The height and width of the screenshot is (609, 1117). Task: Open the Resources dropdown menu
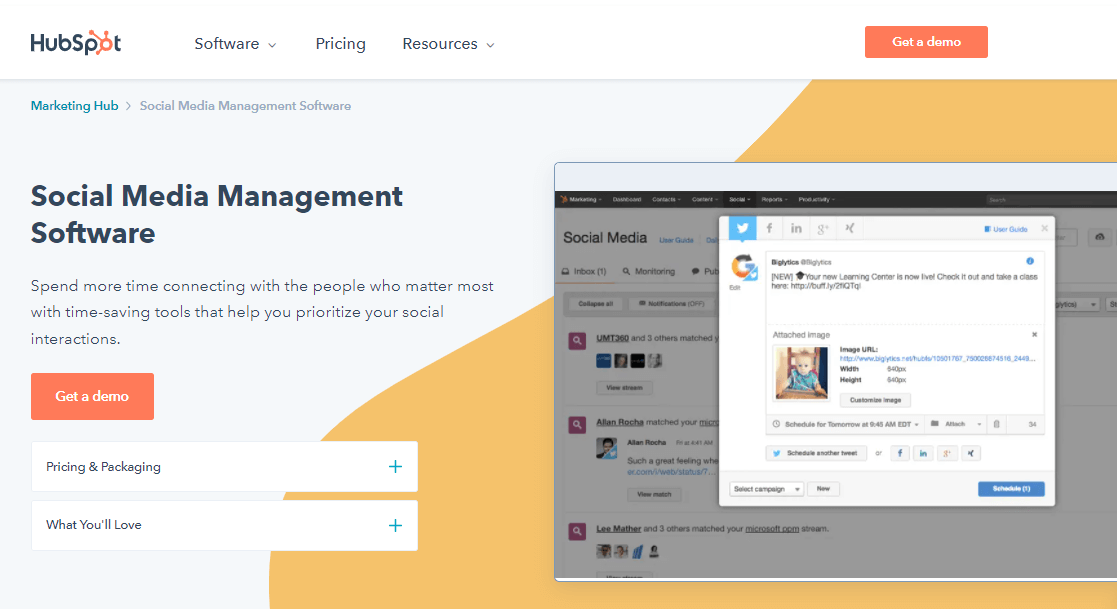[448, 44]
